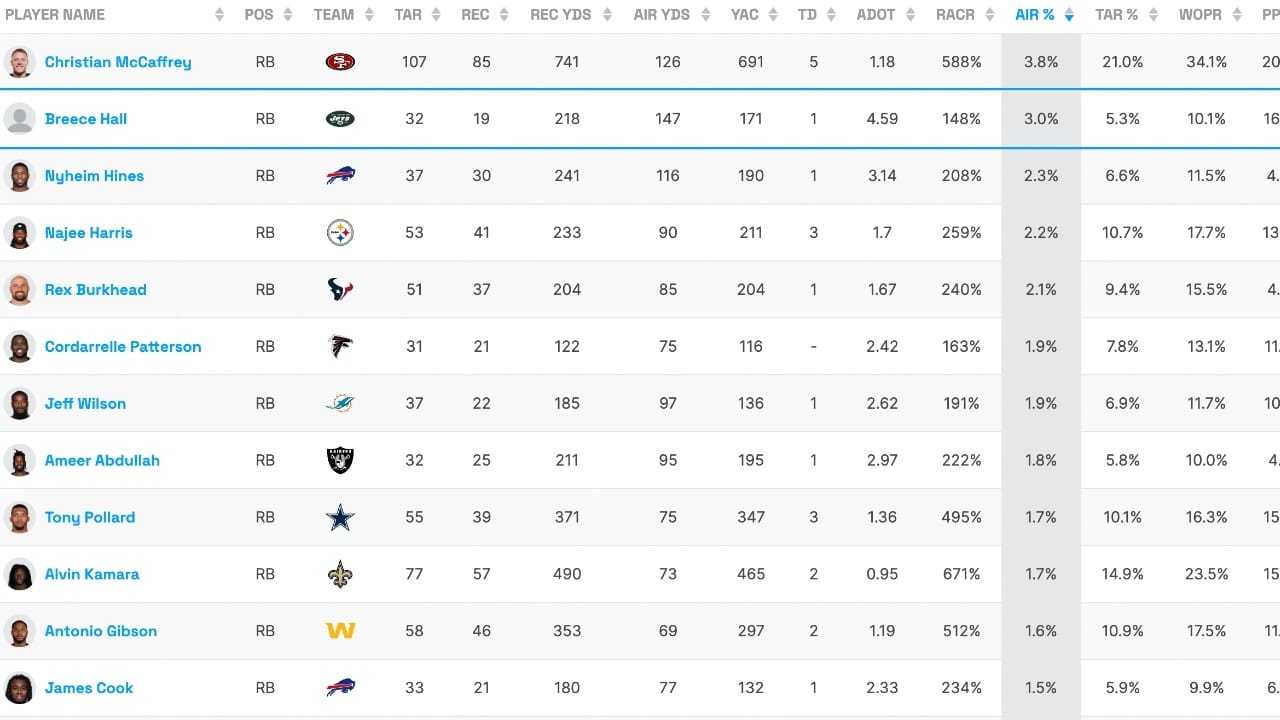Click the Las Vegas Raiders logo
The width and height of the screenshot is (1280, 720).
(340, 461)
